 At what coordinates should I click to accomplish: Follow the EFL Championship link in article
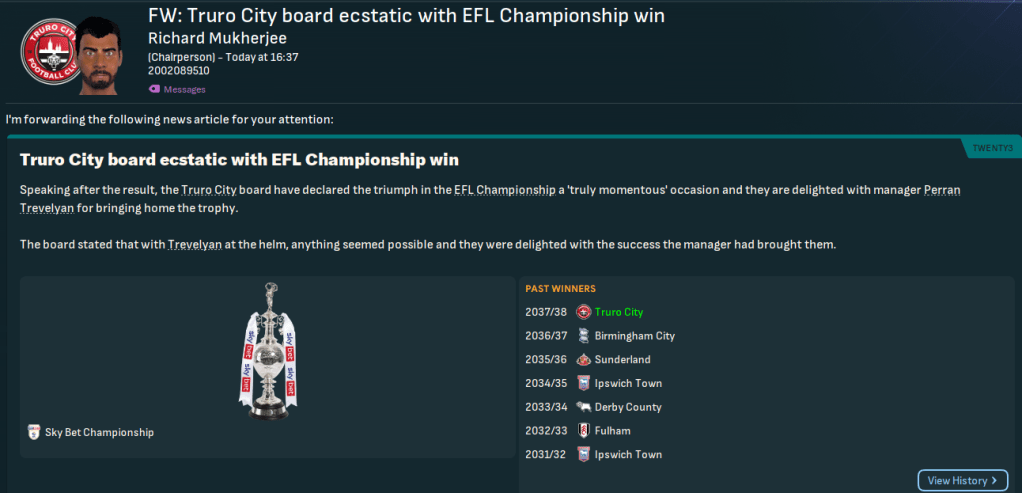point(504,189)
